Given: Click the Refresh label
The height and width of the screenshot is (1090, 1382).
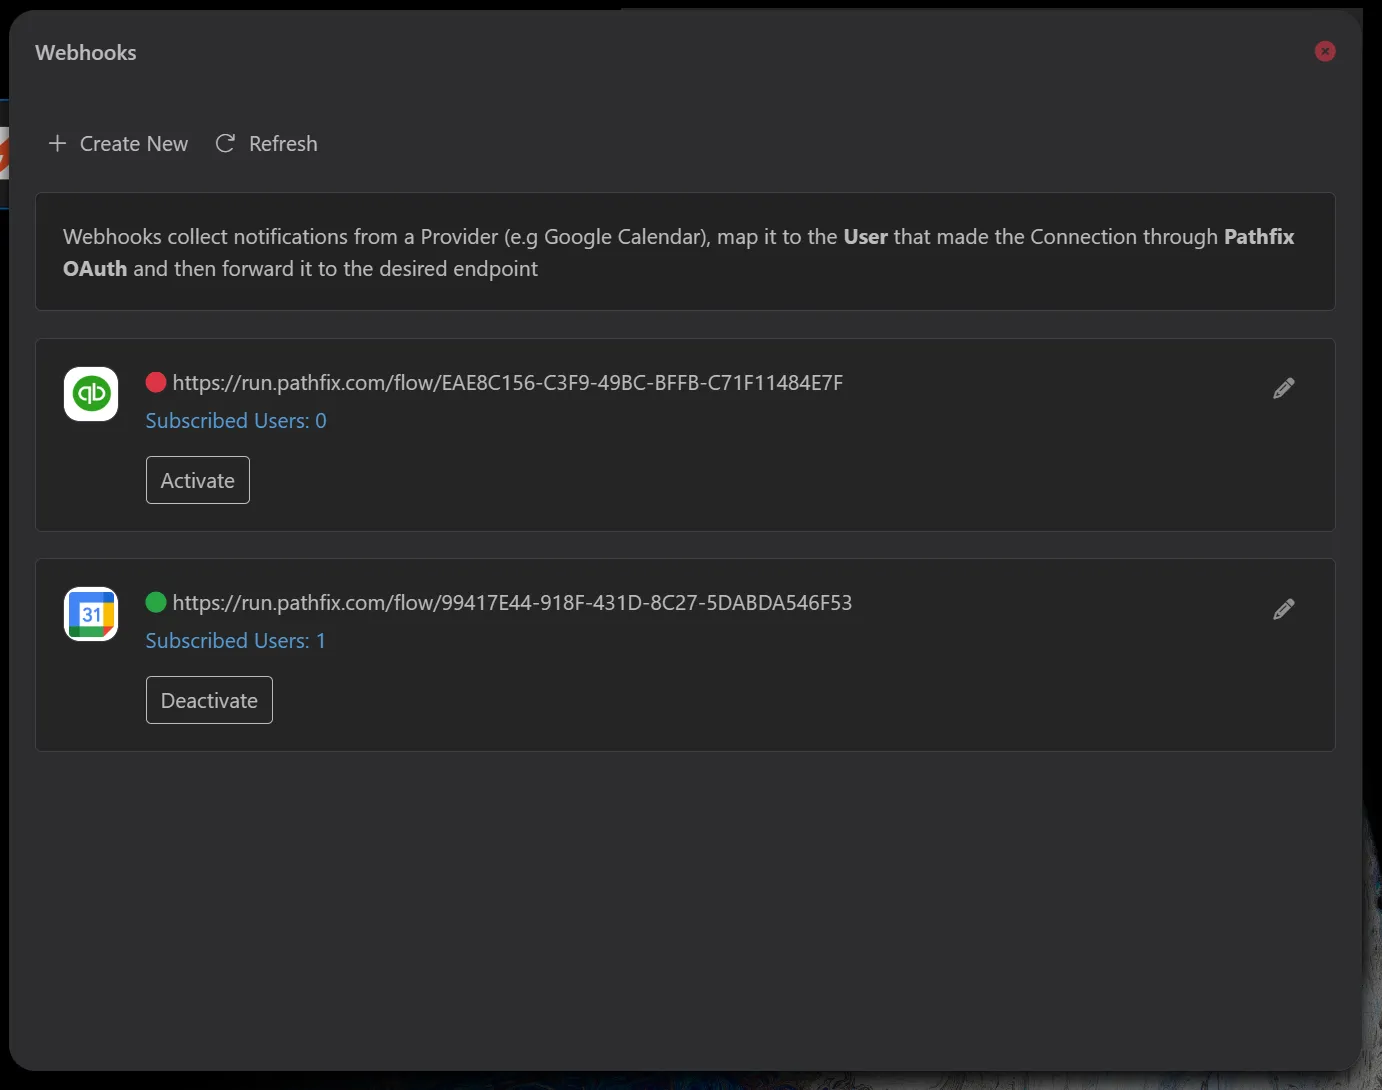Looking at the screenshot, I should (283, 144).
